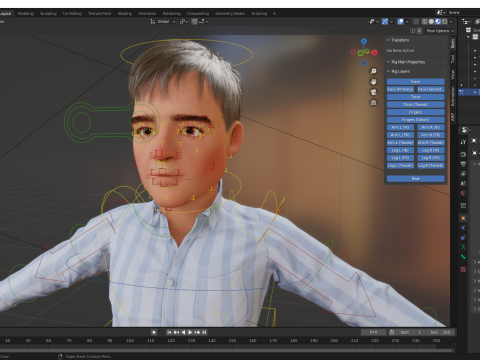Viewport: 480px width, 360px height.
Task: Toggle the Fingers rig layer button
Action: coord(416,112)
